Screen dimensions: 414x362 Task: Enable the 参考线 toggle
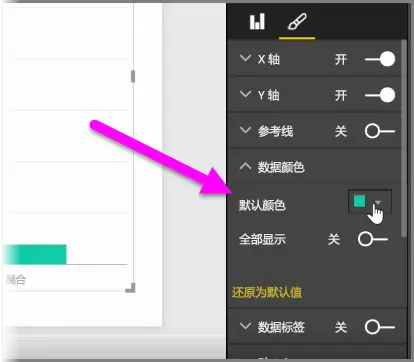(380, 131)
